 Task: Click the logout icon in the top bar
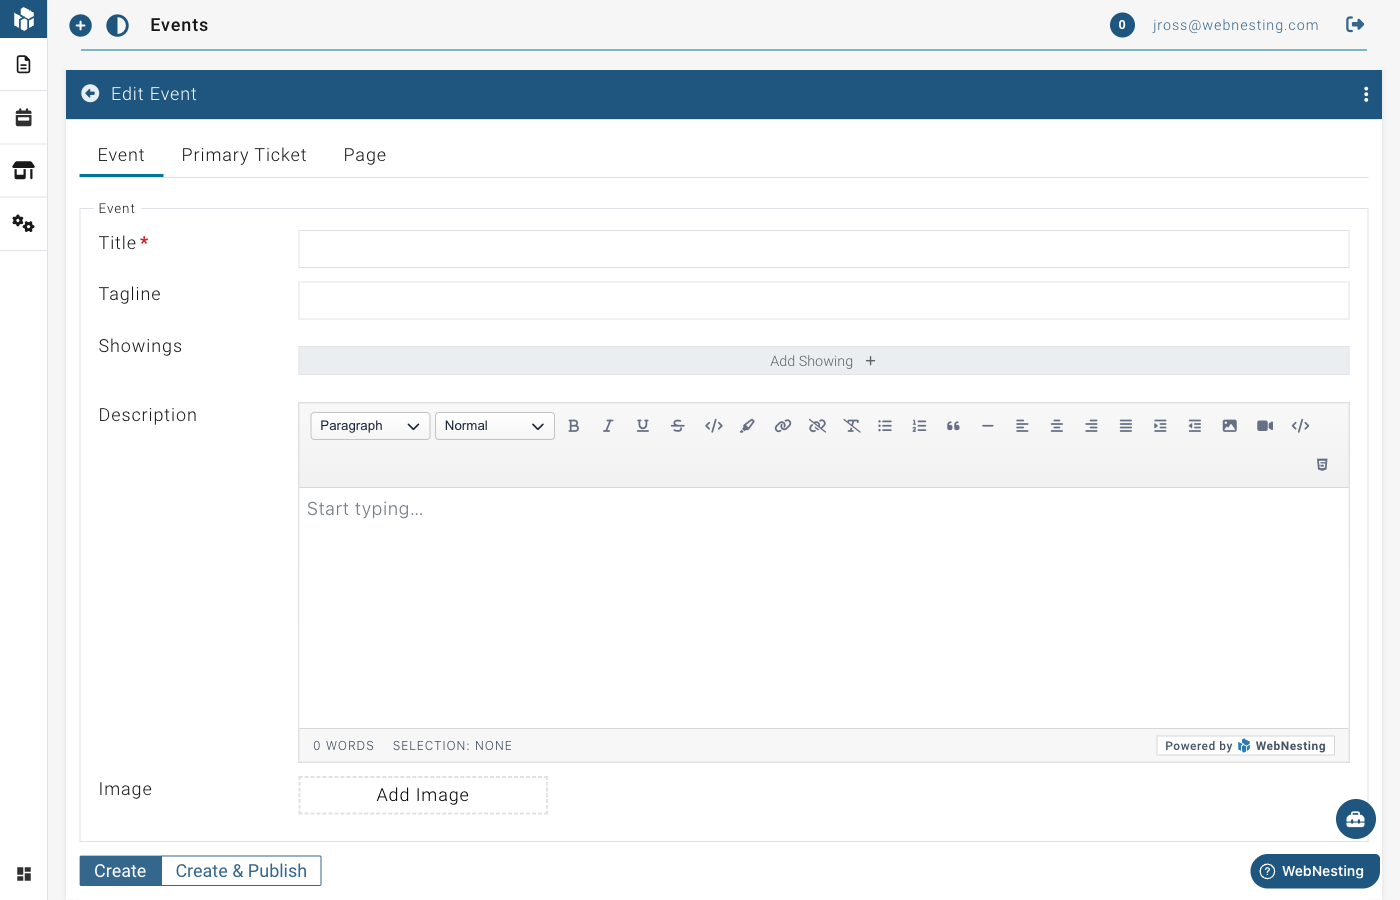tap(1355, 24)
